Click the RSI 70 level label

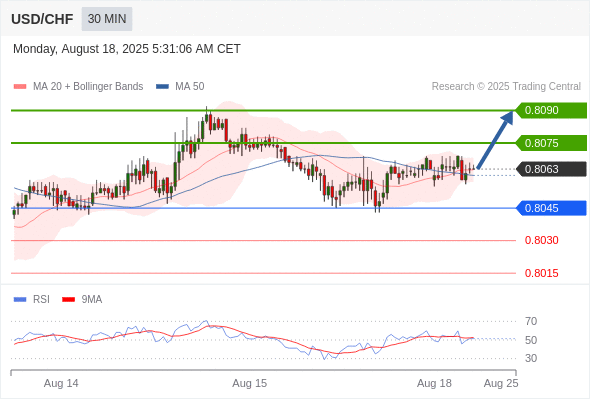(531, 321)
